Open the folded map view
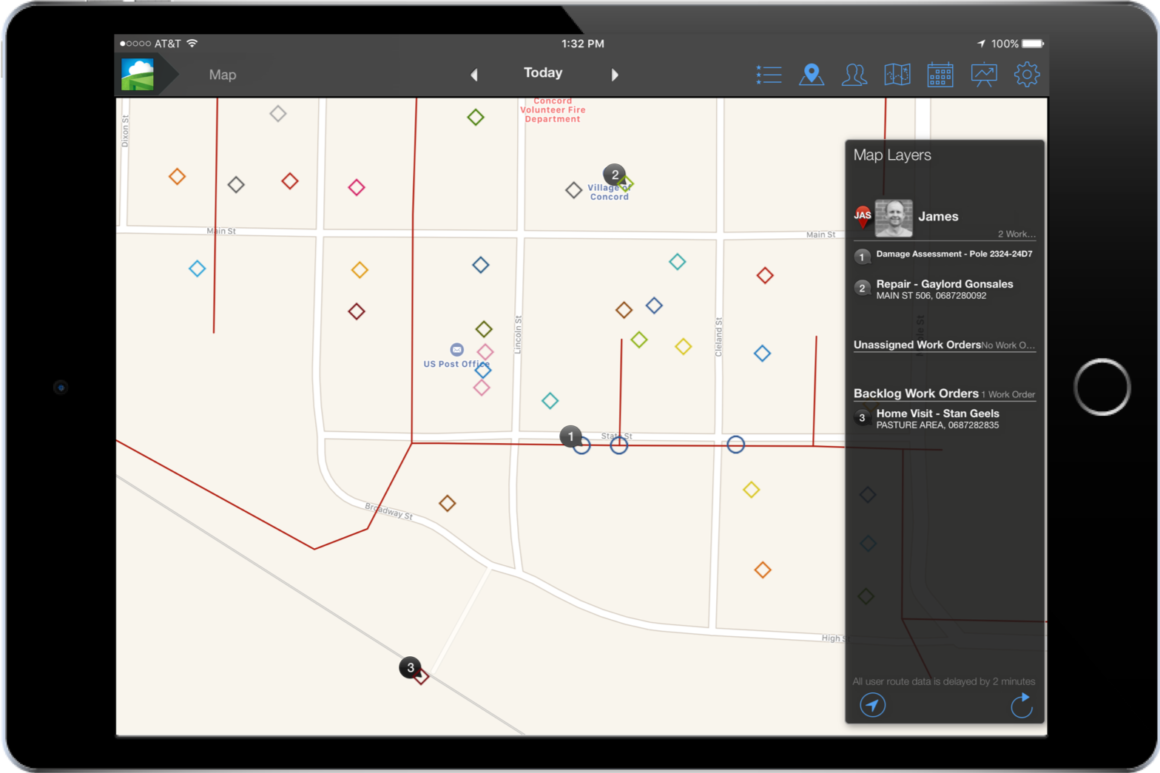The width and height of the screenshot is (1160, 773). coord(897,74)
